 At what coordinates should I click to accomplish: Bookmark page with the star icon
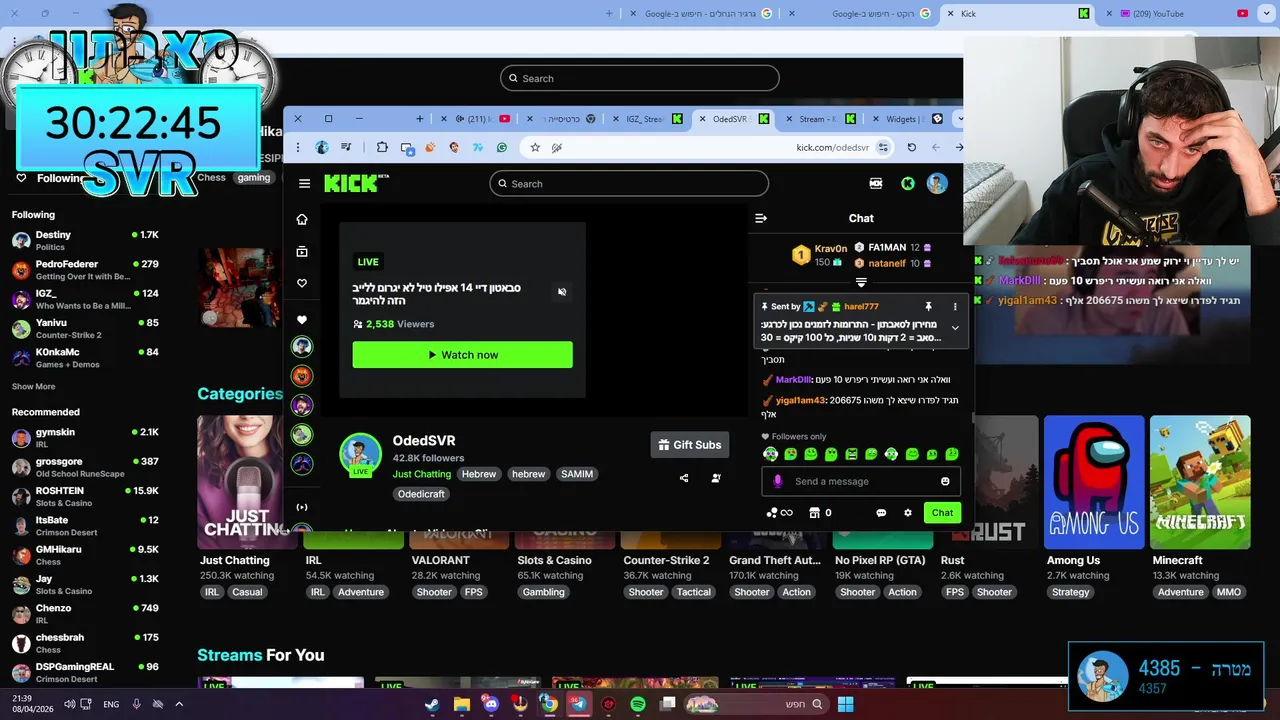tap(535, 147)
